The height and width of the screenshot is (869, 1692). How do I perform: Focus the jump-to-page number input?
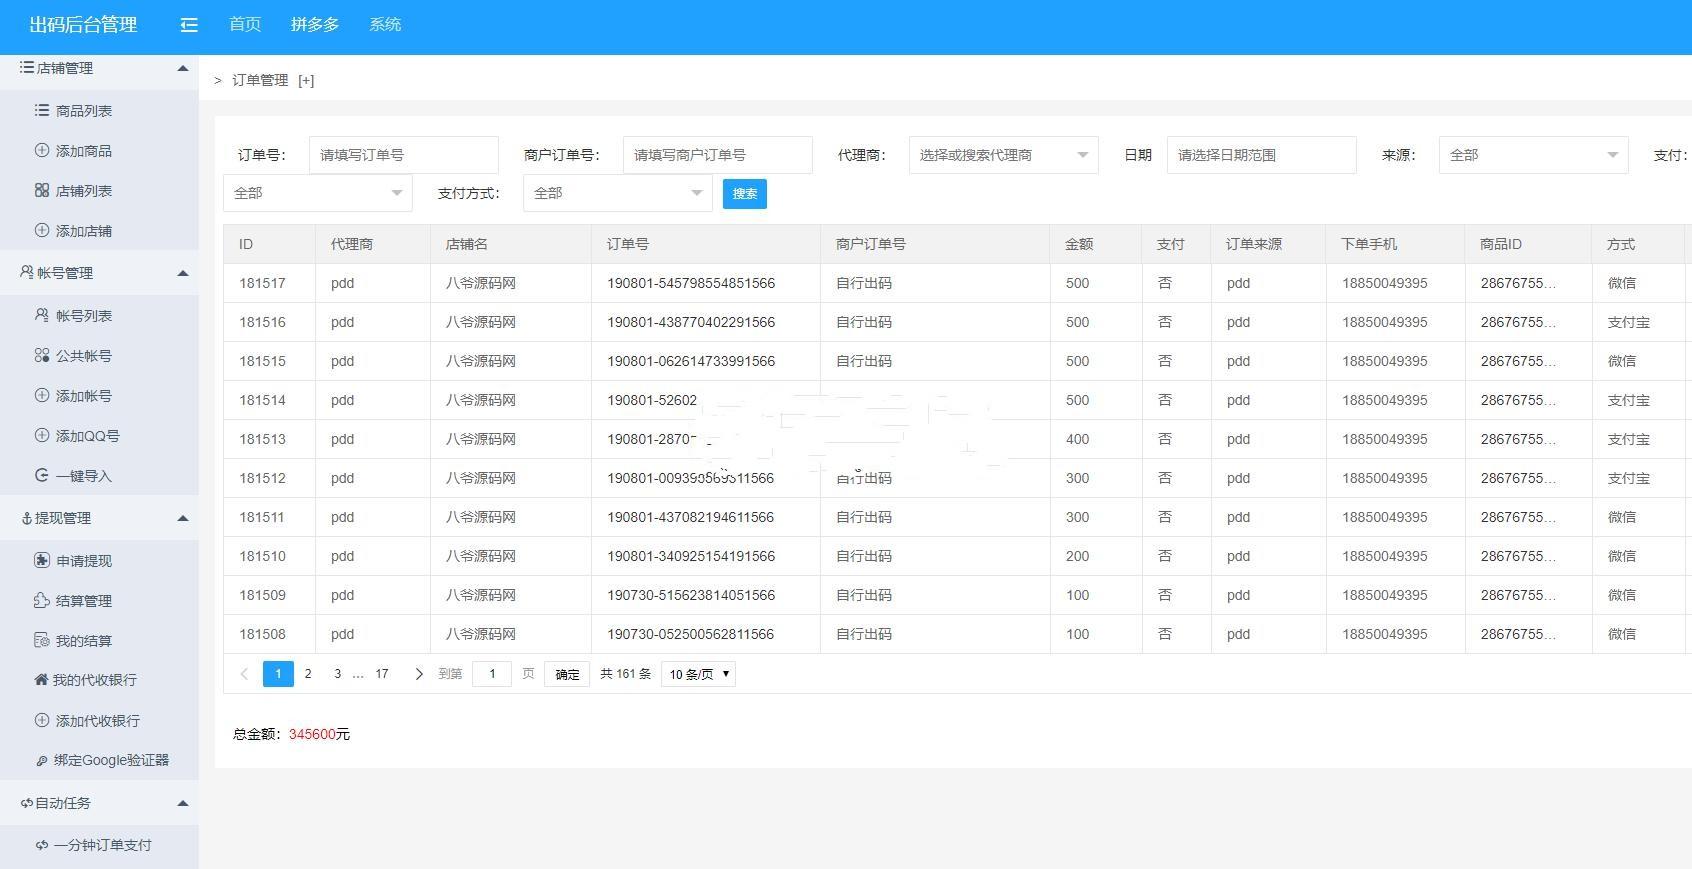coord(492,674)
